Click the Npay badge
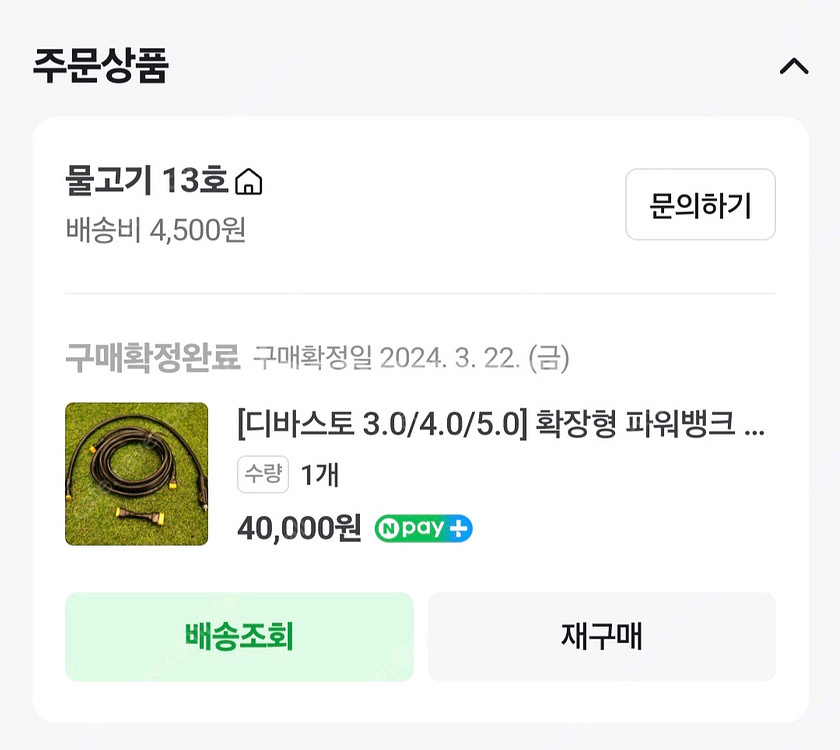840x750 pixels. click(x=423, y=529)
